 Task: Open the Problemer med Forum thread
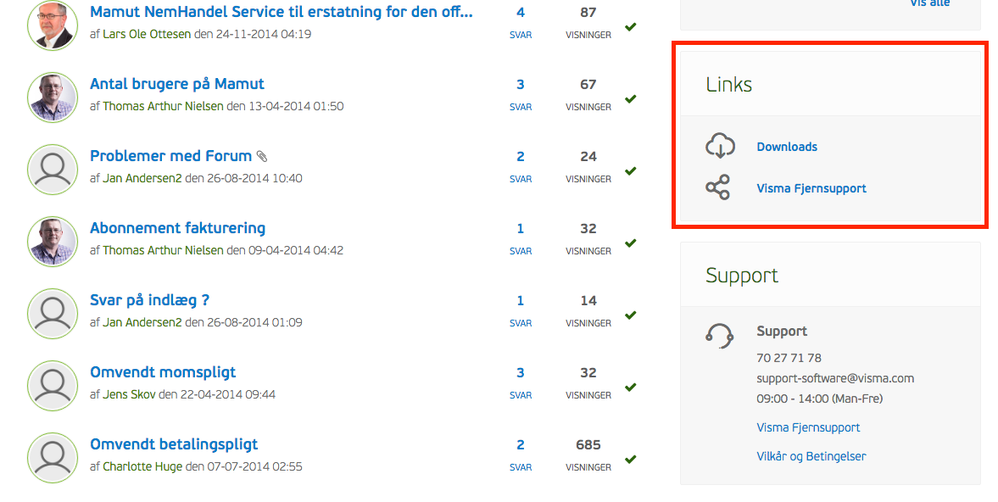pos(171,156)
